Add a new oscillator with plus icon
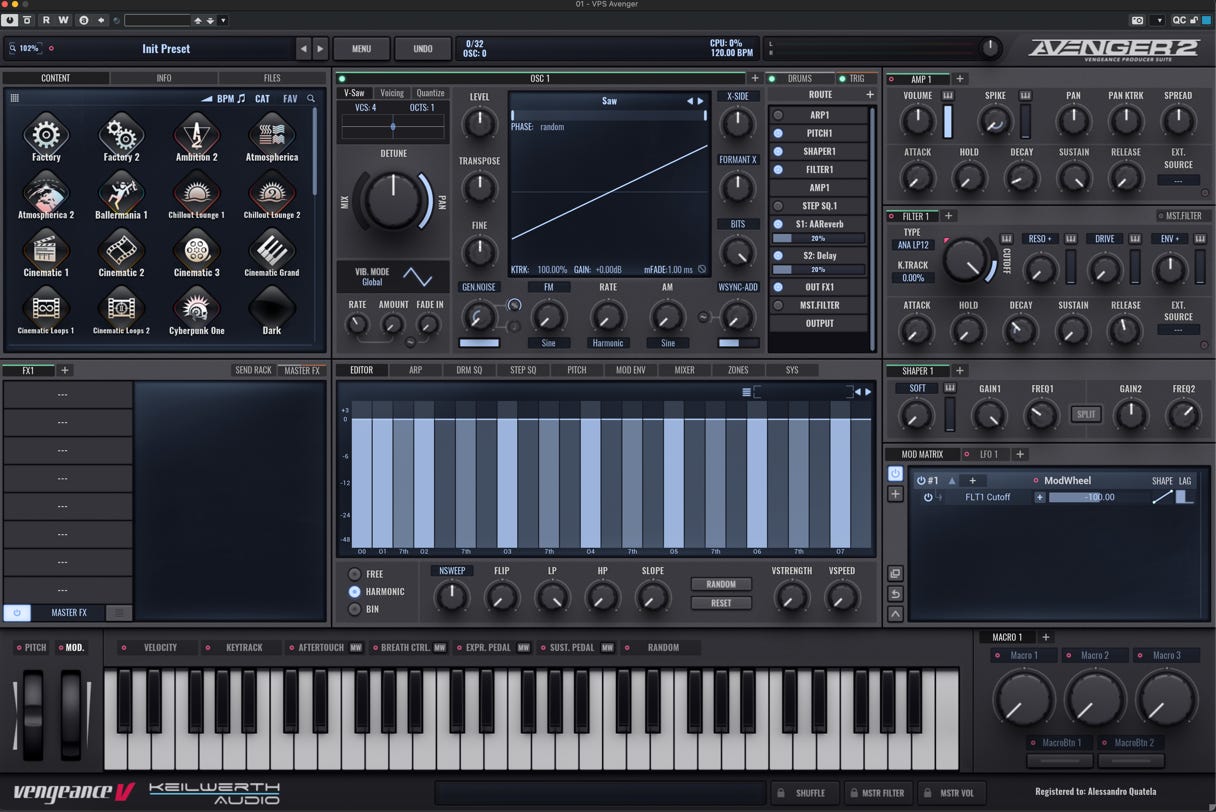 [x=755, y=78]
